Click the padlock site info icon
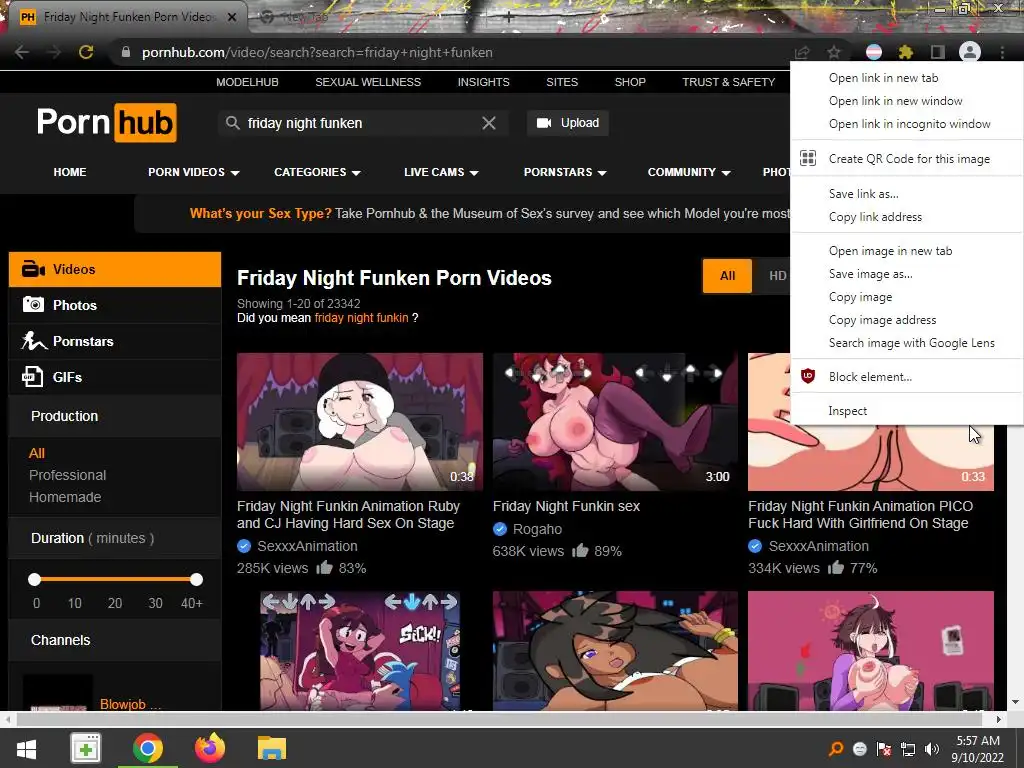Viewport: 1024px width, 768px height. pyautogui.click(x=126, y=52)
